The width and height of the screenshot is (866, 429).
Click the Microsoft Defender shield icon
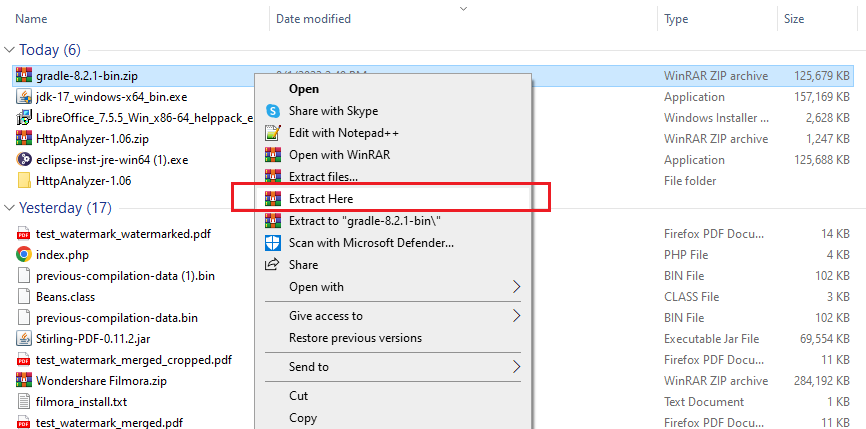(x=272, y=243)
